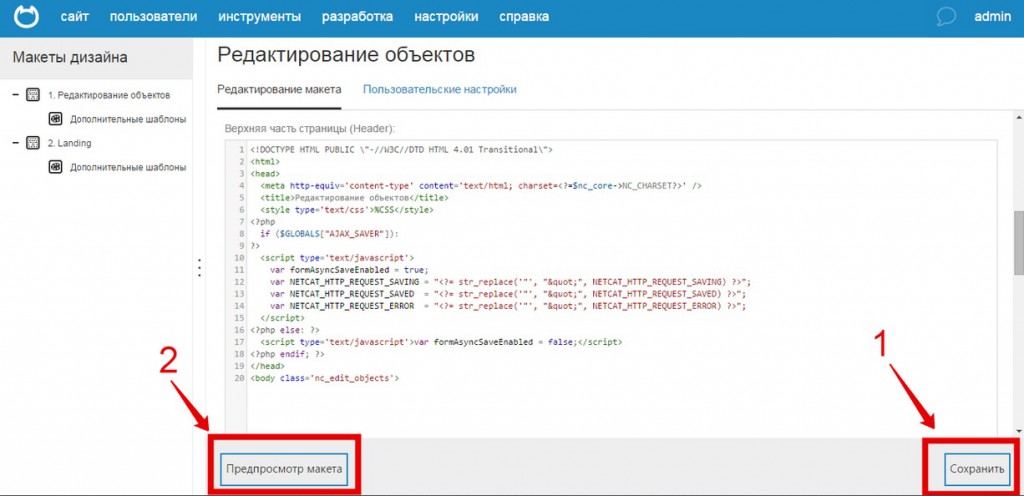Open Дополнительные шаблоны under Редактирование объектов
1024x496 pixels.
click(x=128, y=119)
